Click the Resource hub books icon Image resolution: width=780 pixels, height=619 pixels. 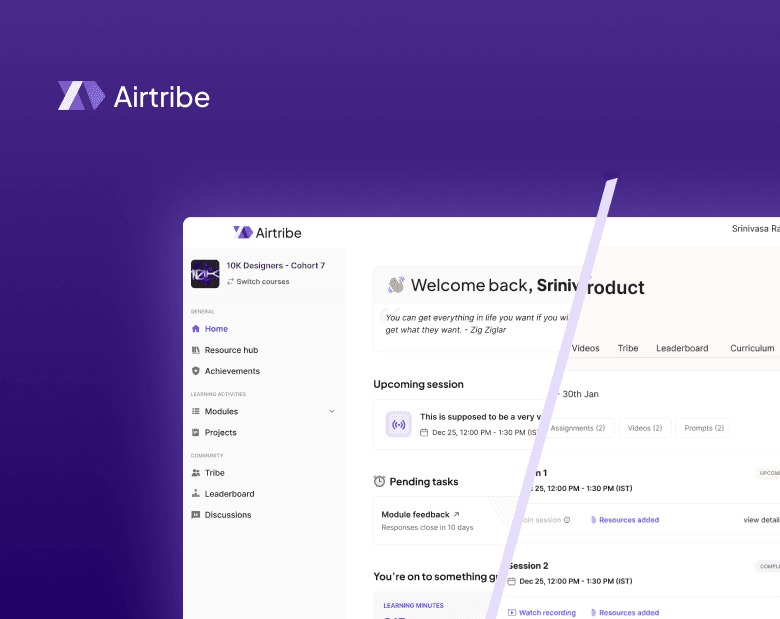[x=195, y=350]
